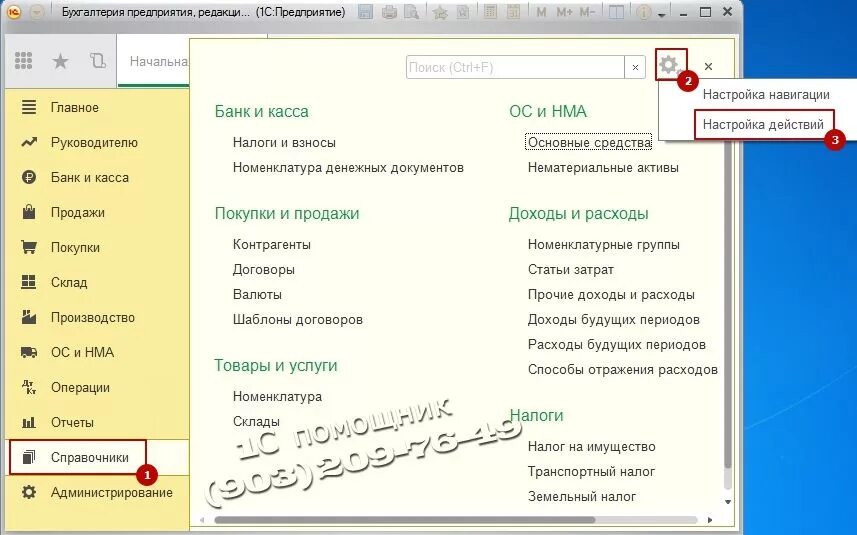Open the Склады directory
The width and height of the screenshot is (857, 535).
point(256,421)
